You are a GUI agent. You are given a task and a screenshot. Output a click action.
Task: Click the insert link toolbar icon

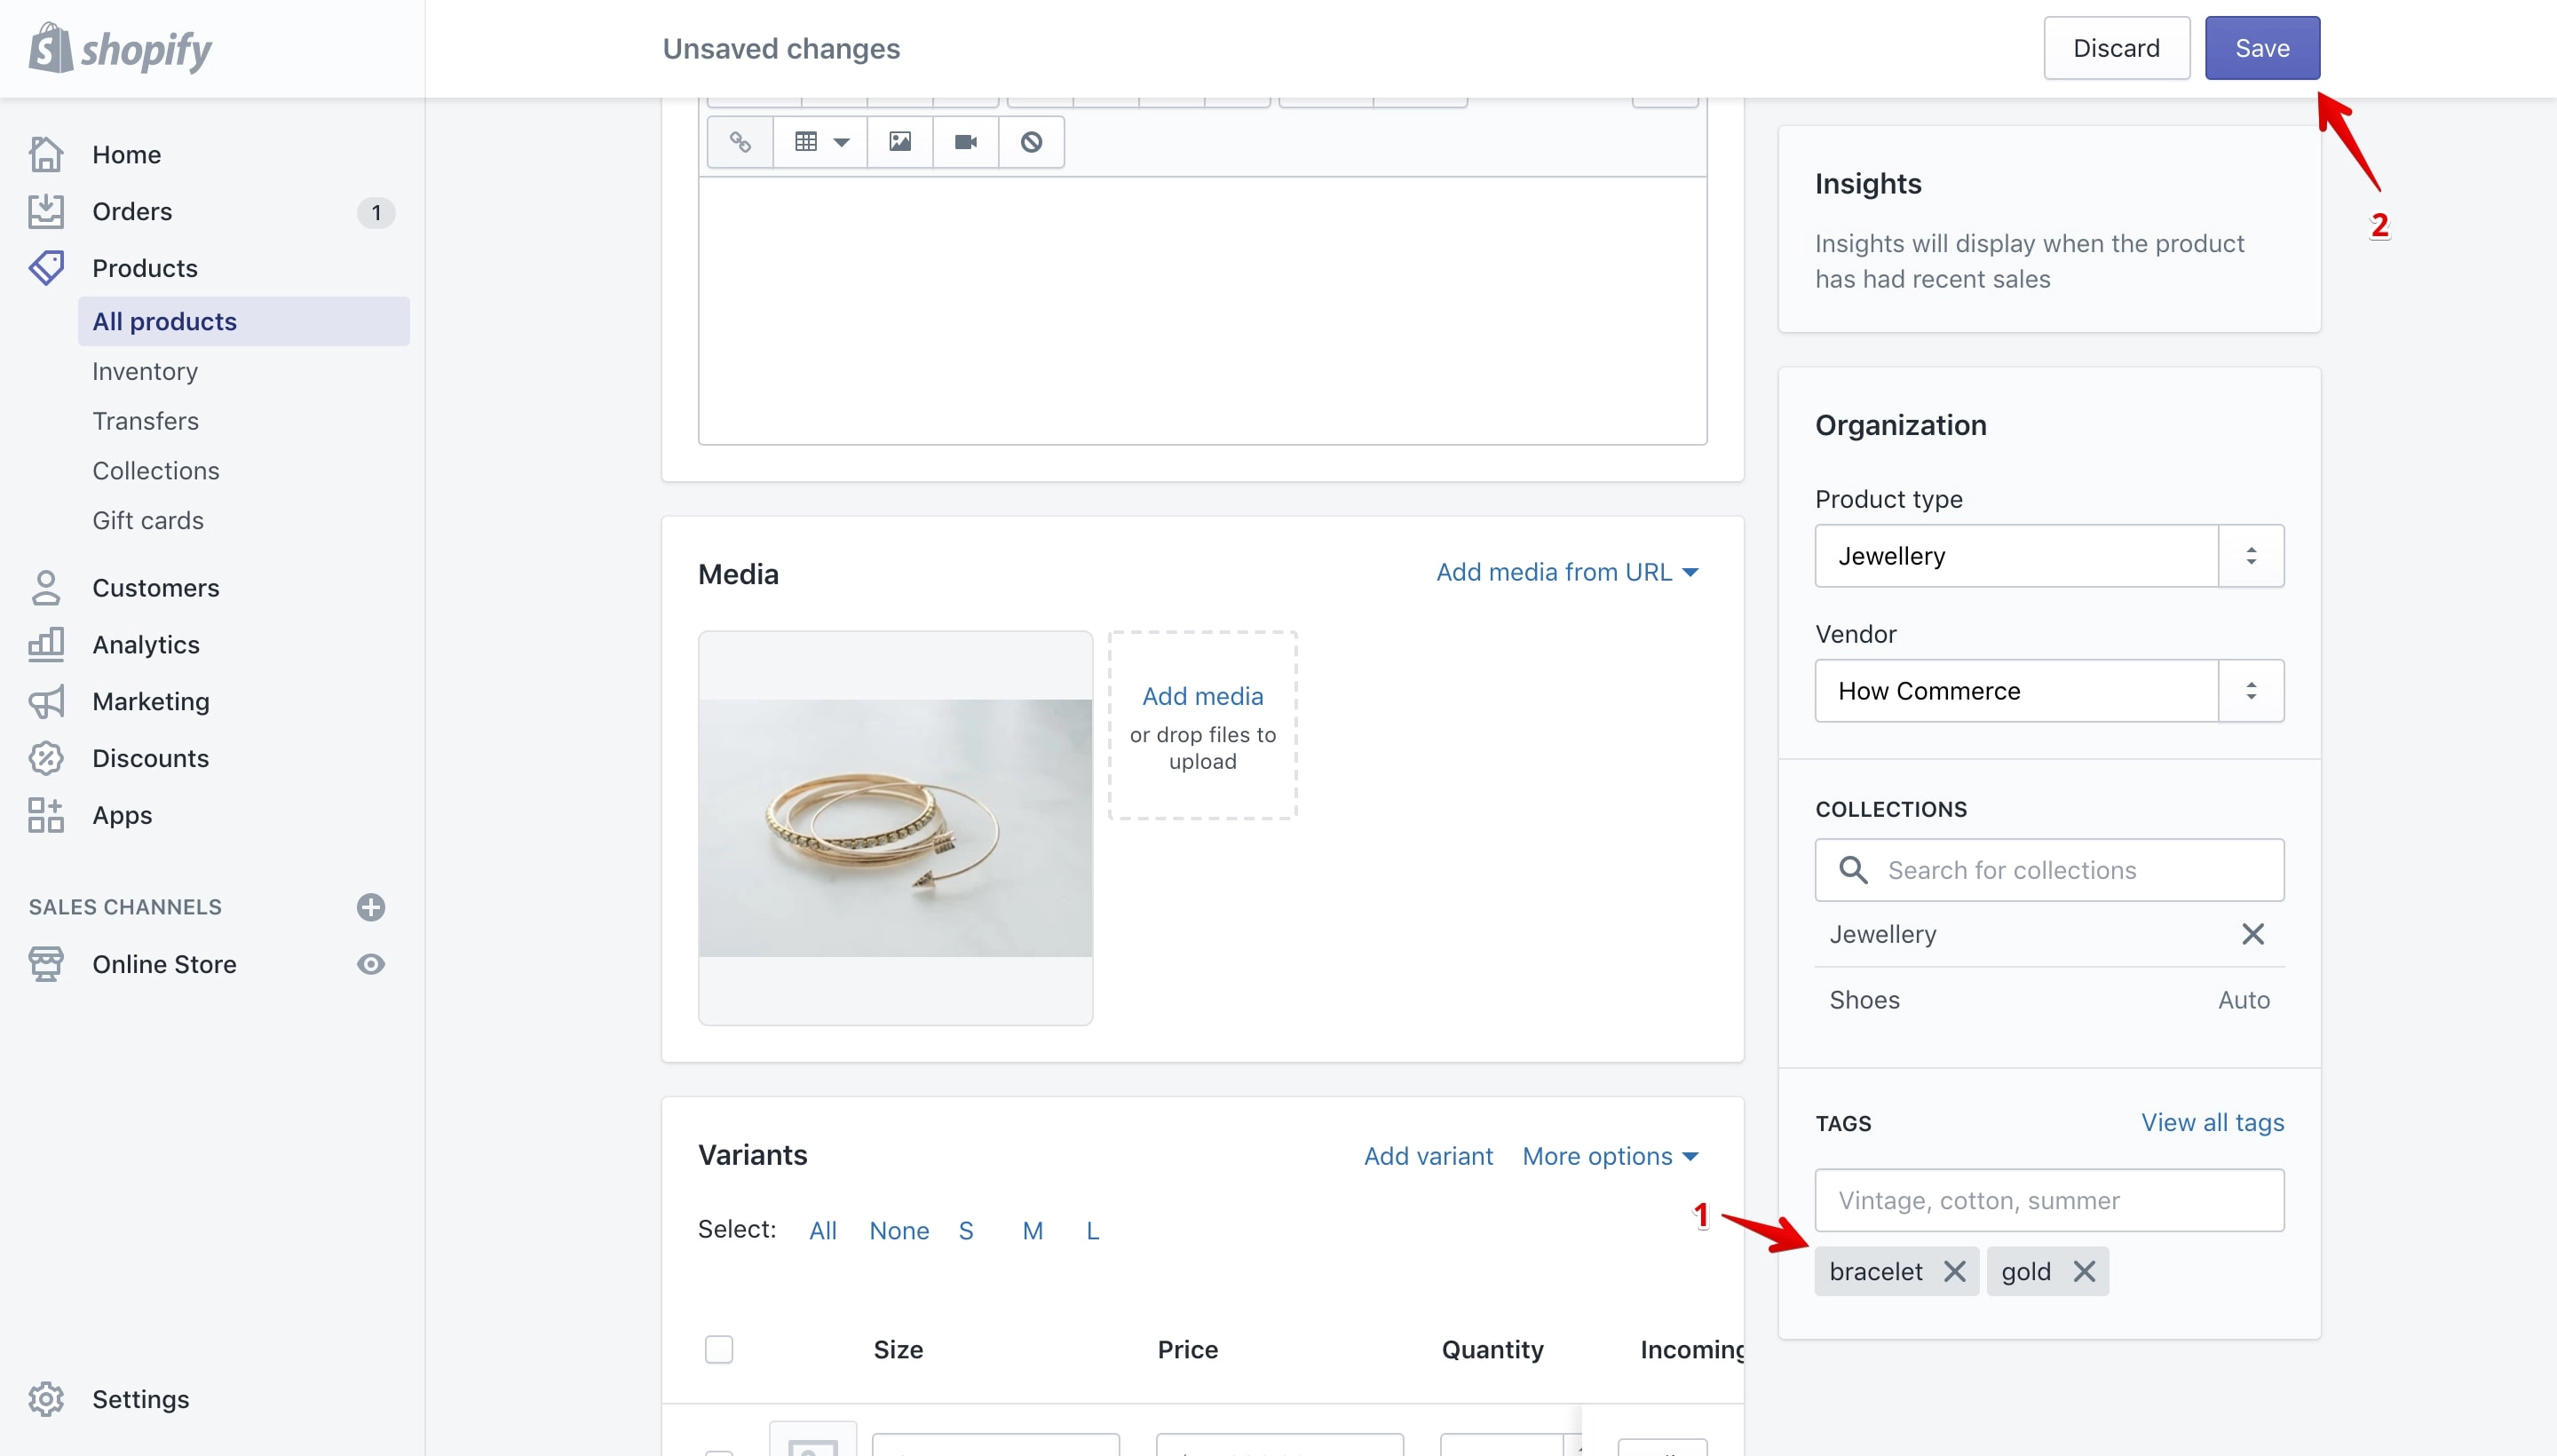point(740,142)
